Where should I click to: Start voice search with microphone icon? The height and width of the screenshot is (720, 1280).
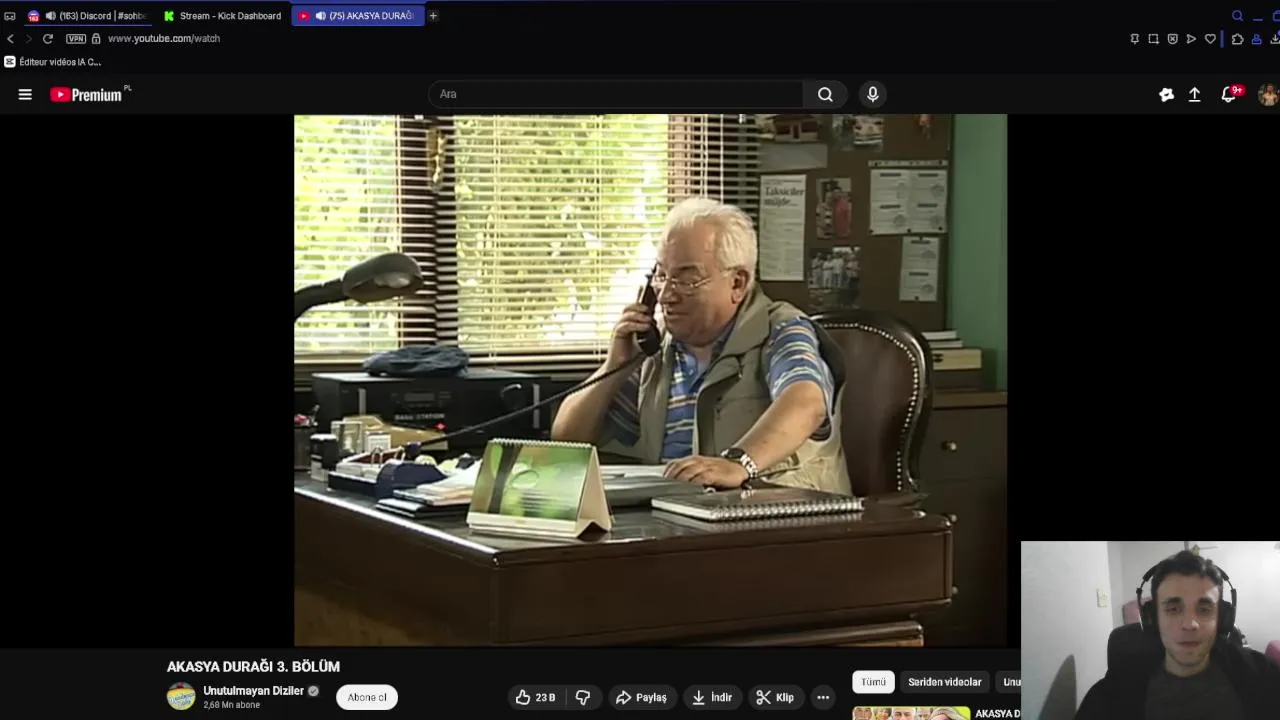[873, 94]
